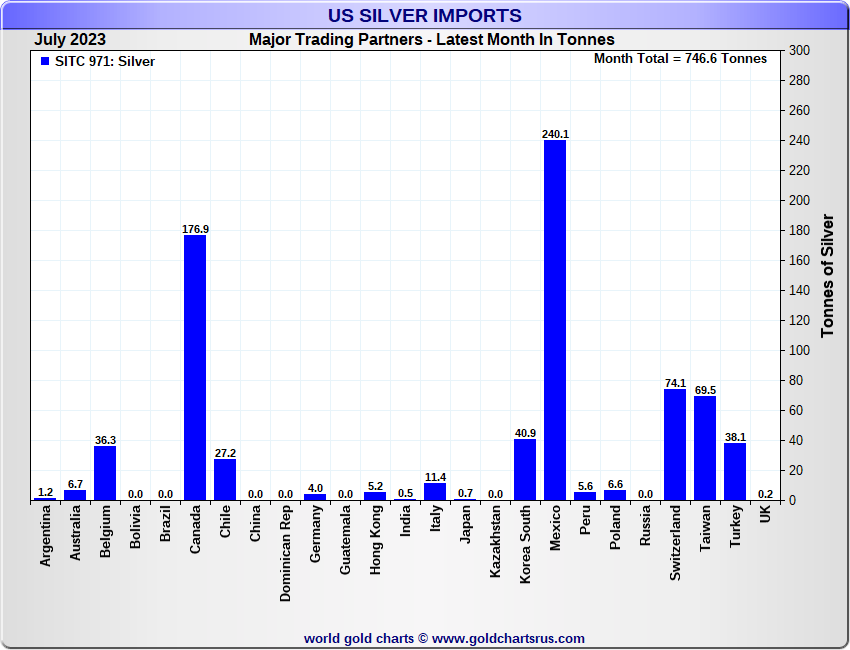Screen dimensions: 850x650
Task: Click the Chile bar labeled 27.2
Action: (x=225, y=479)
